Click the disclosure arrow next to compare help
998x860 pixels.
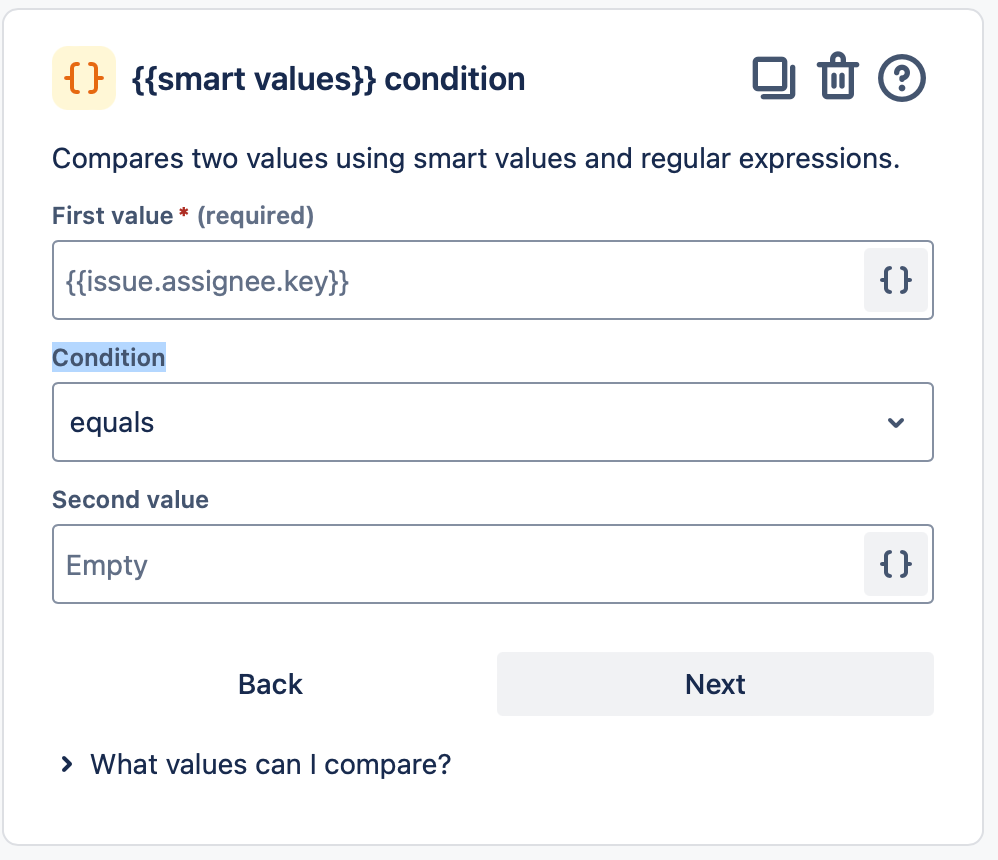click(66, 763)
